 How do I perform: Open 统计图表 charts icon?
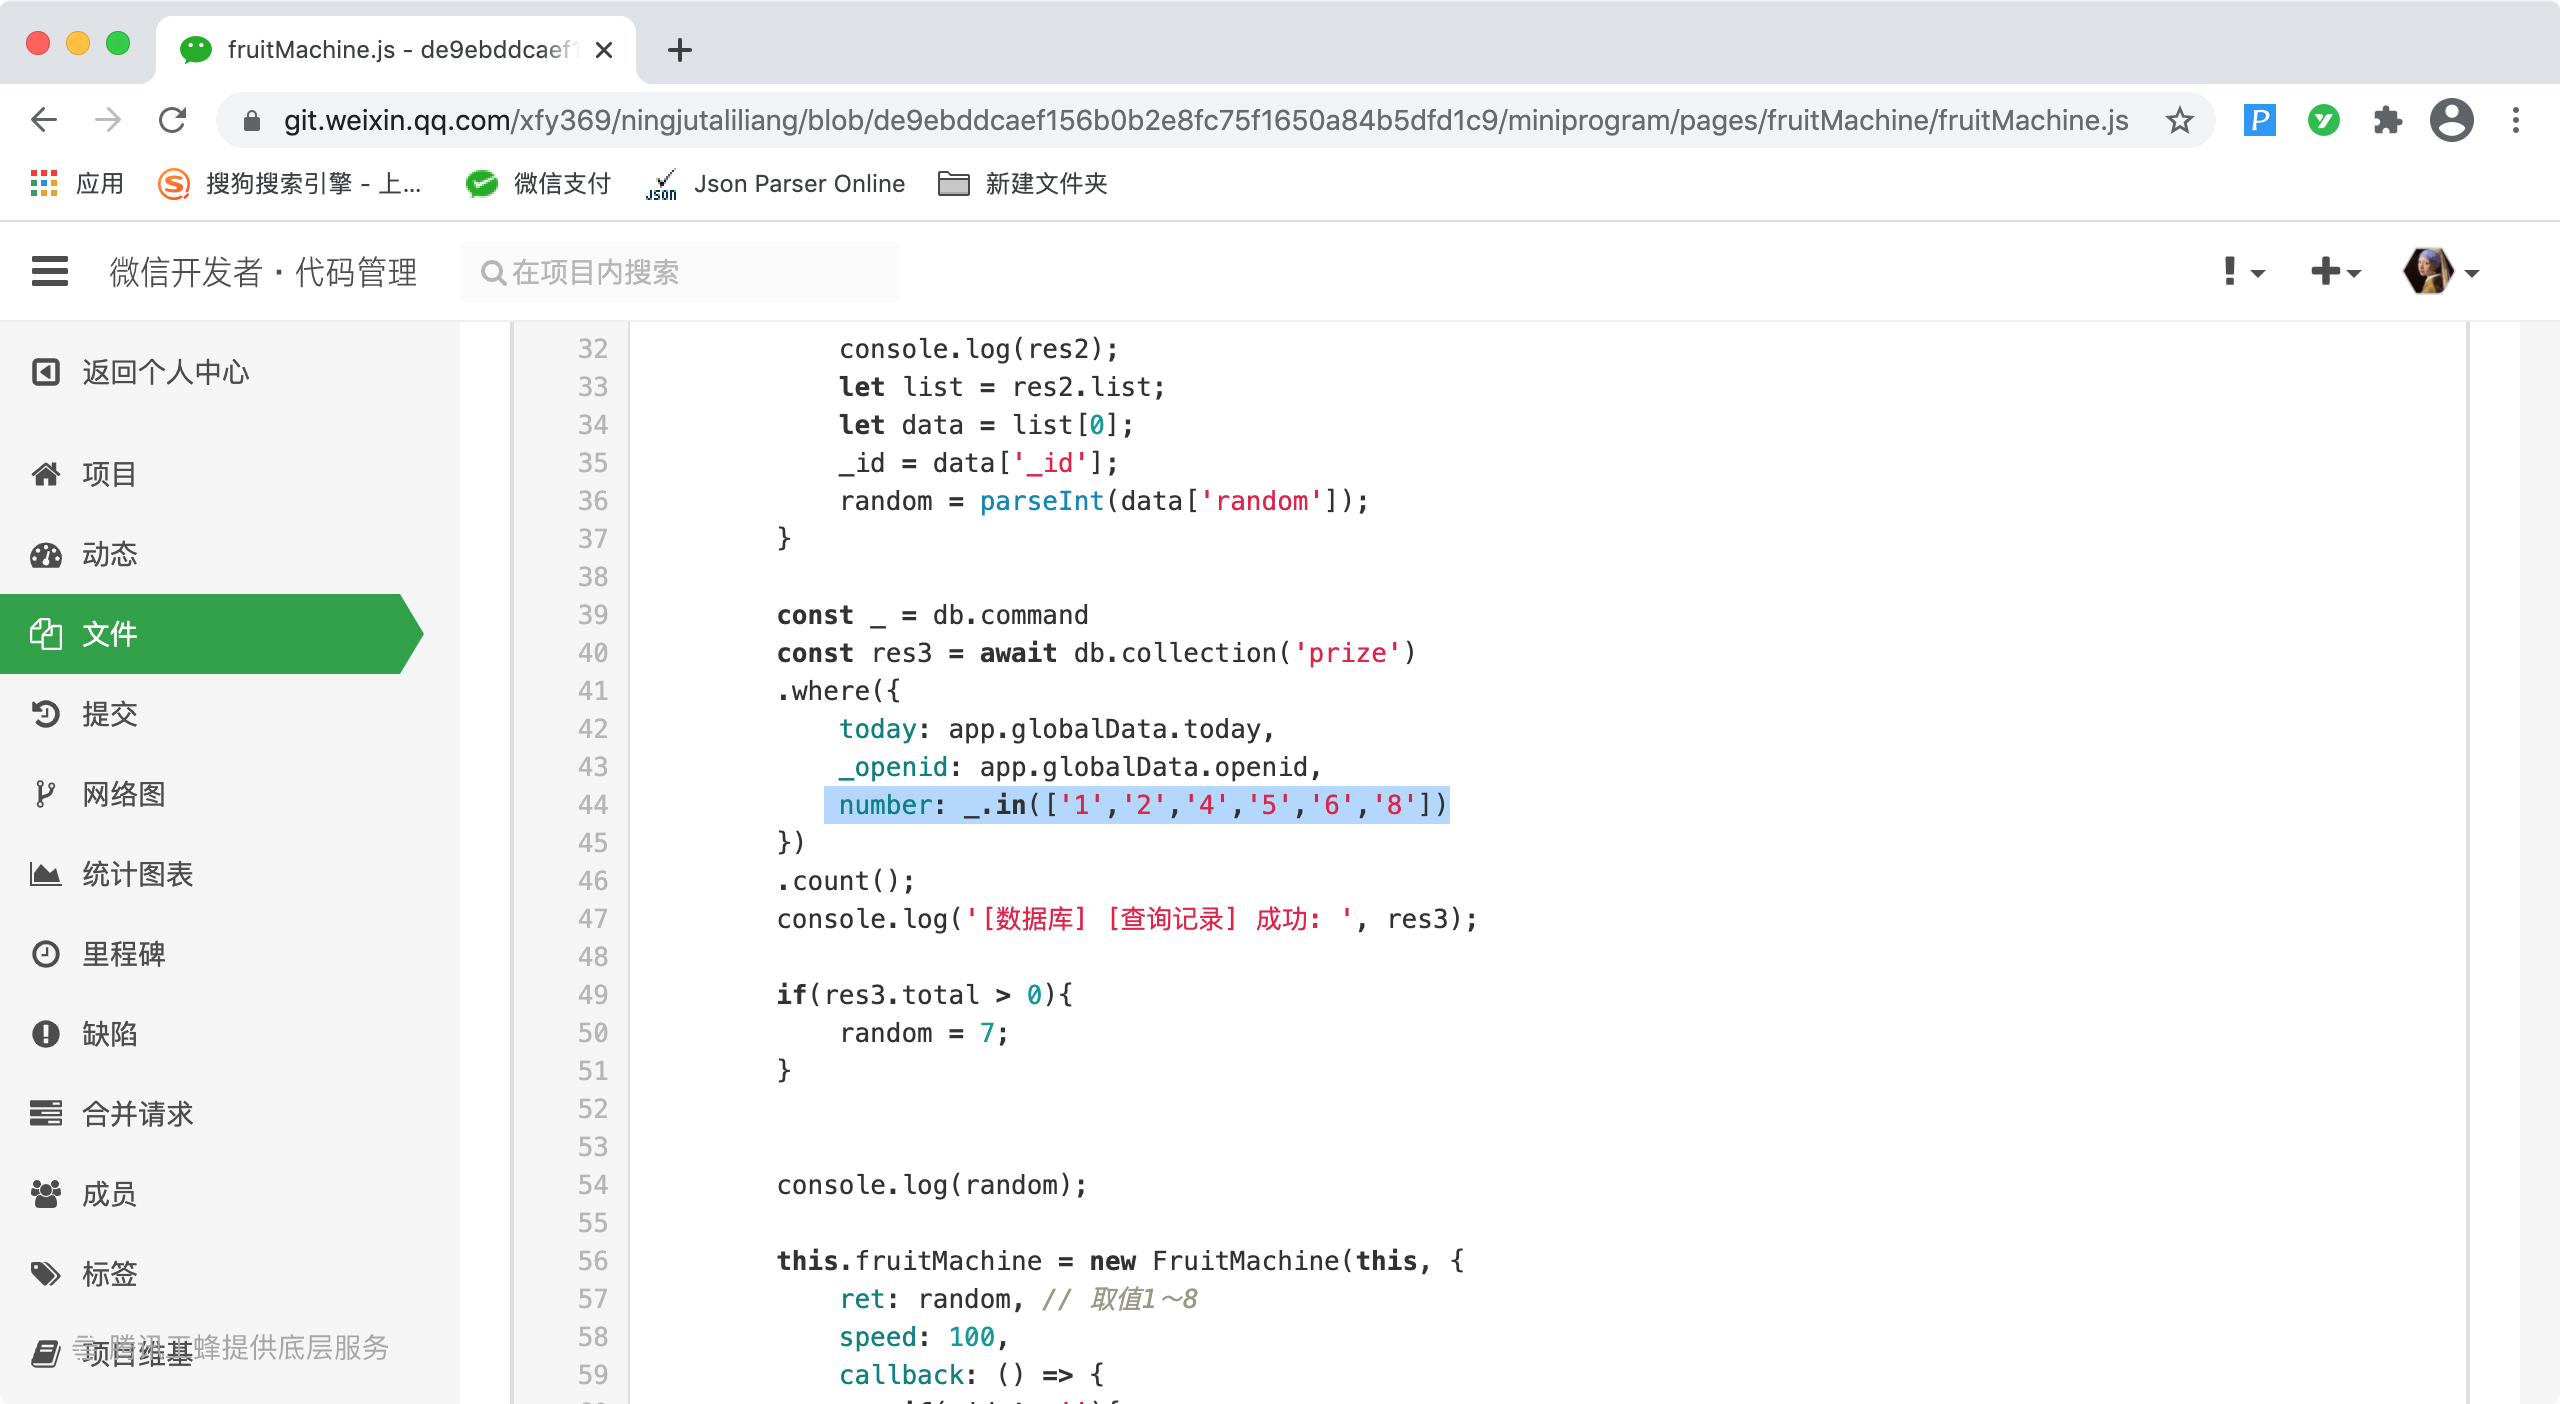pyautogui.click(x=46, y=874)
